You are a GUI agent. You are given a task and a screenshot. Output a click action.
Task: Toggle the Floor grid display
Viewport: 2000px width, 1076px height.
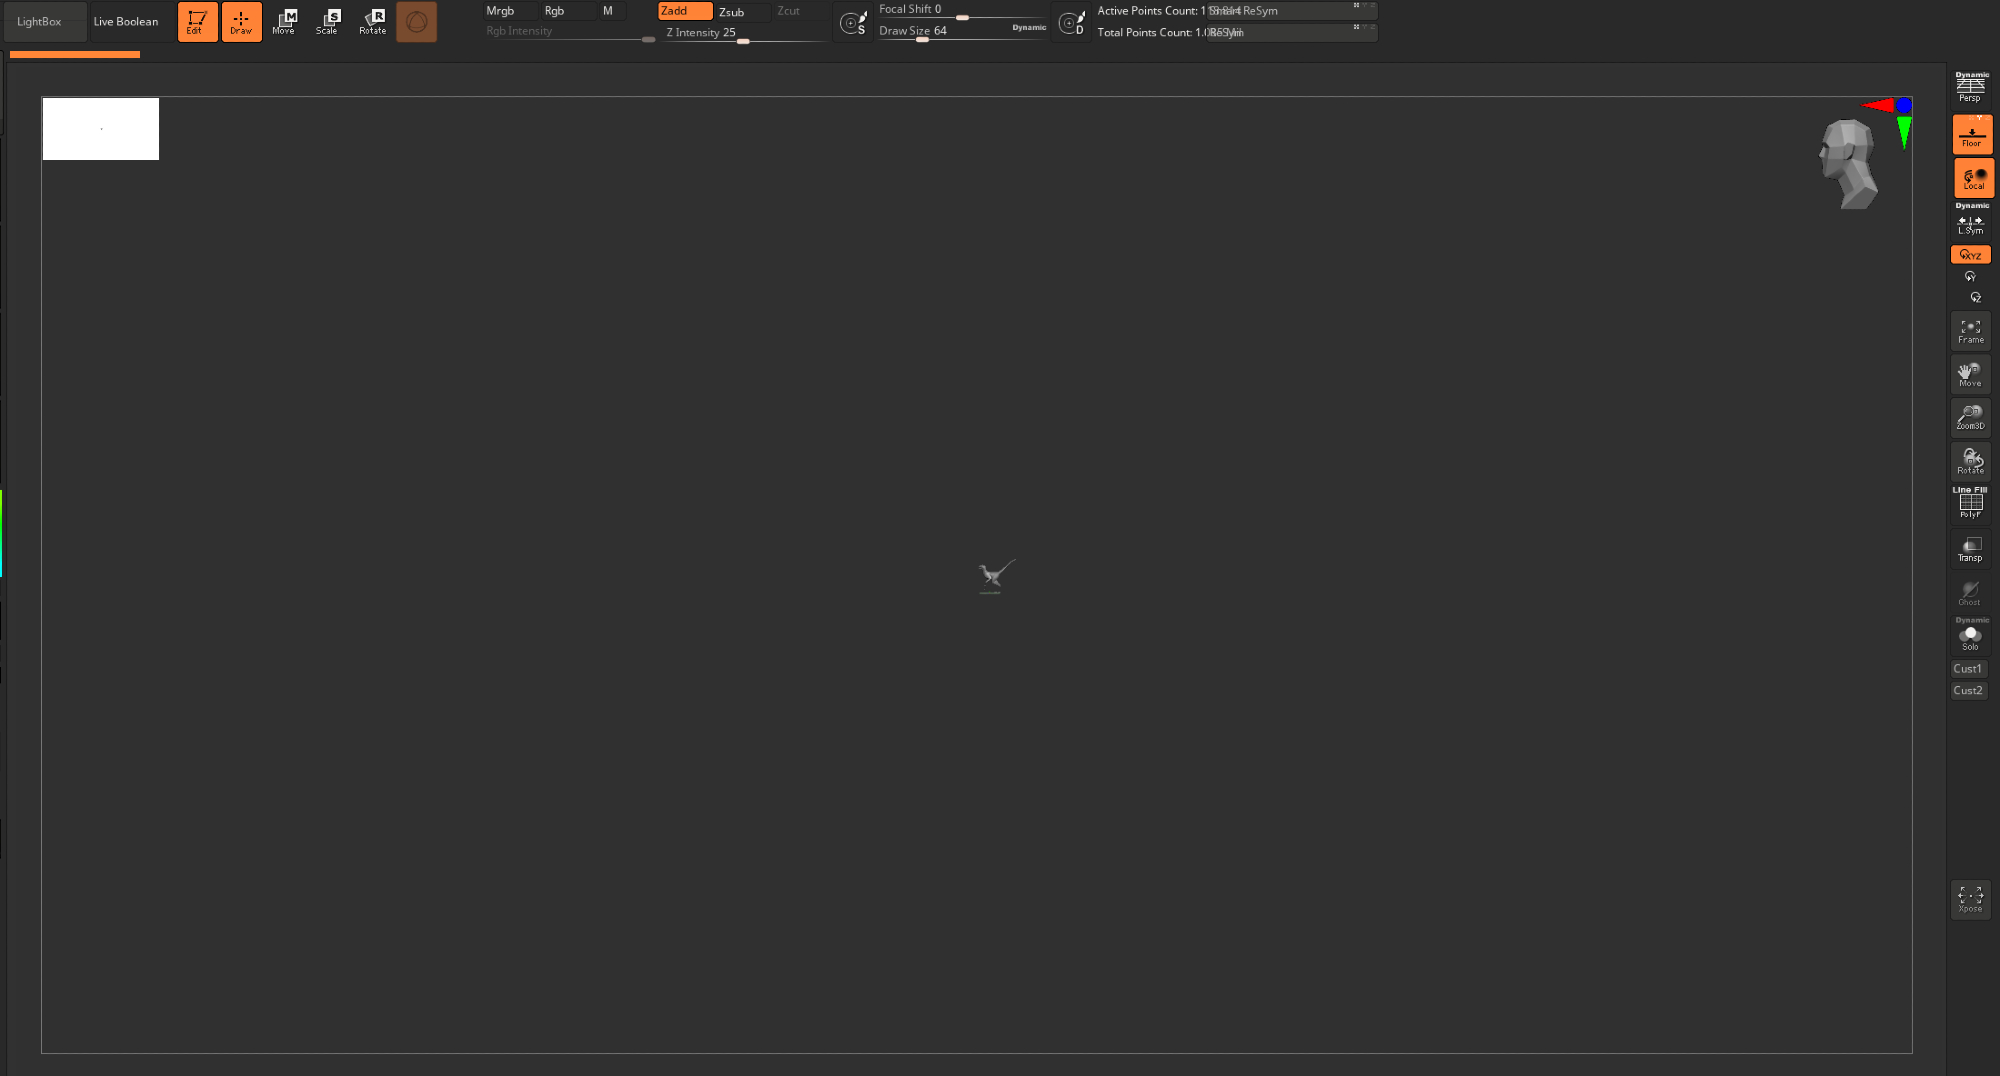(x=1971, y=134)
